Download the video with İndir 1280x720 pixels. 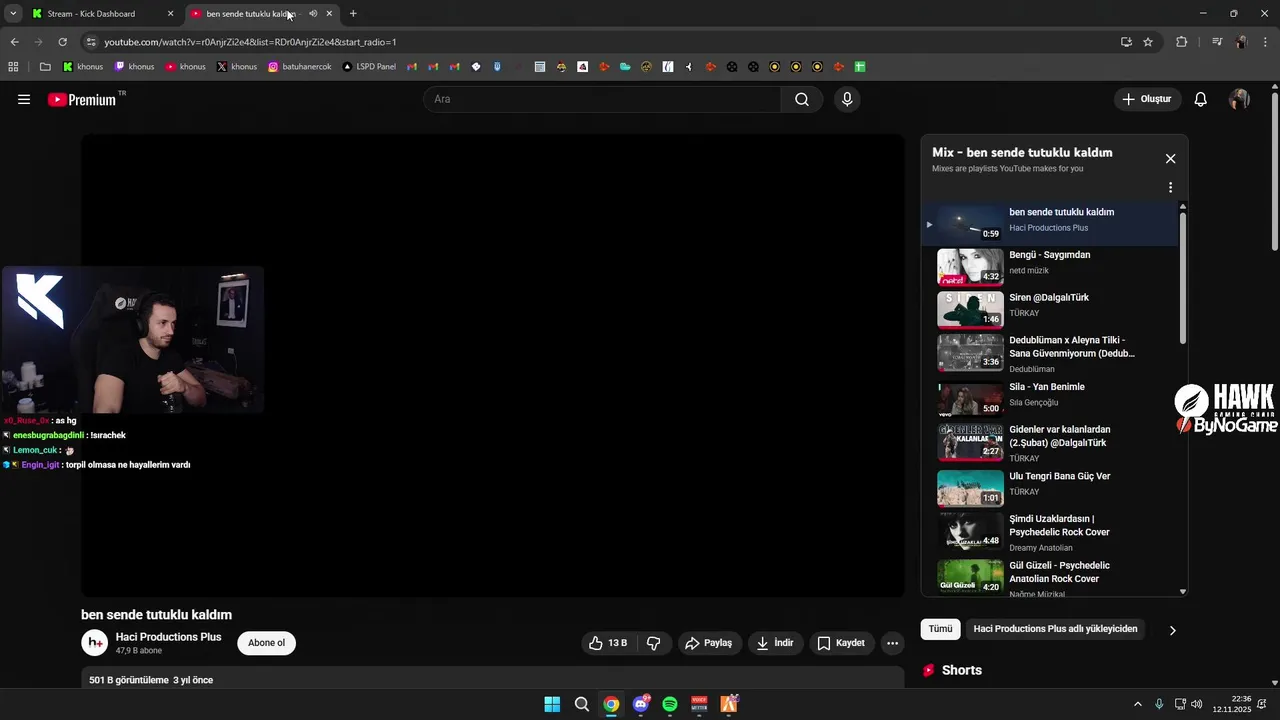(x=775, y=643)
